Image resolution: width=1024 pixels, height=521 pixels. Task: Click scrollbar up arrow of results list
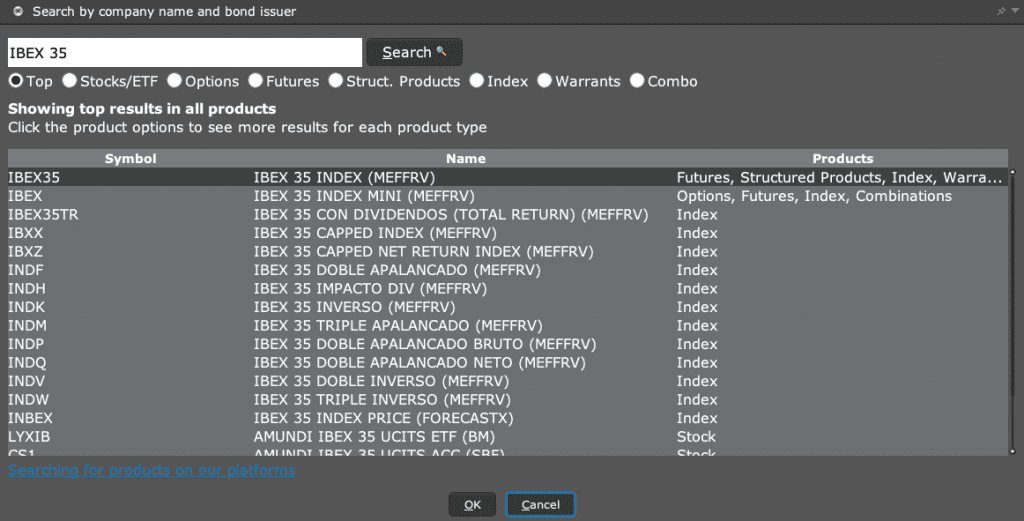[1013, 172]
